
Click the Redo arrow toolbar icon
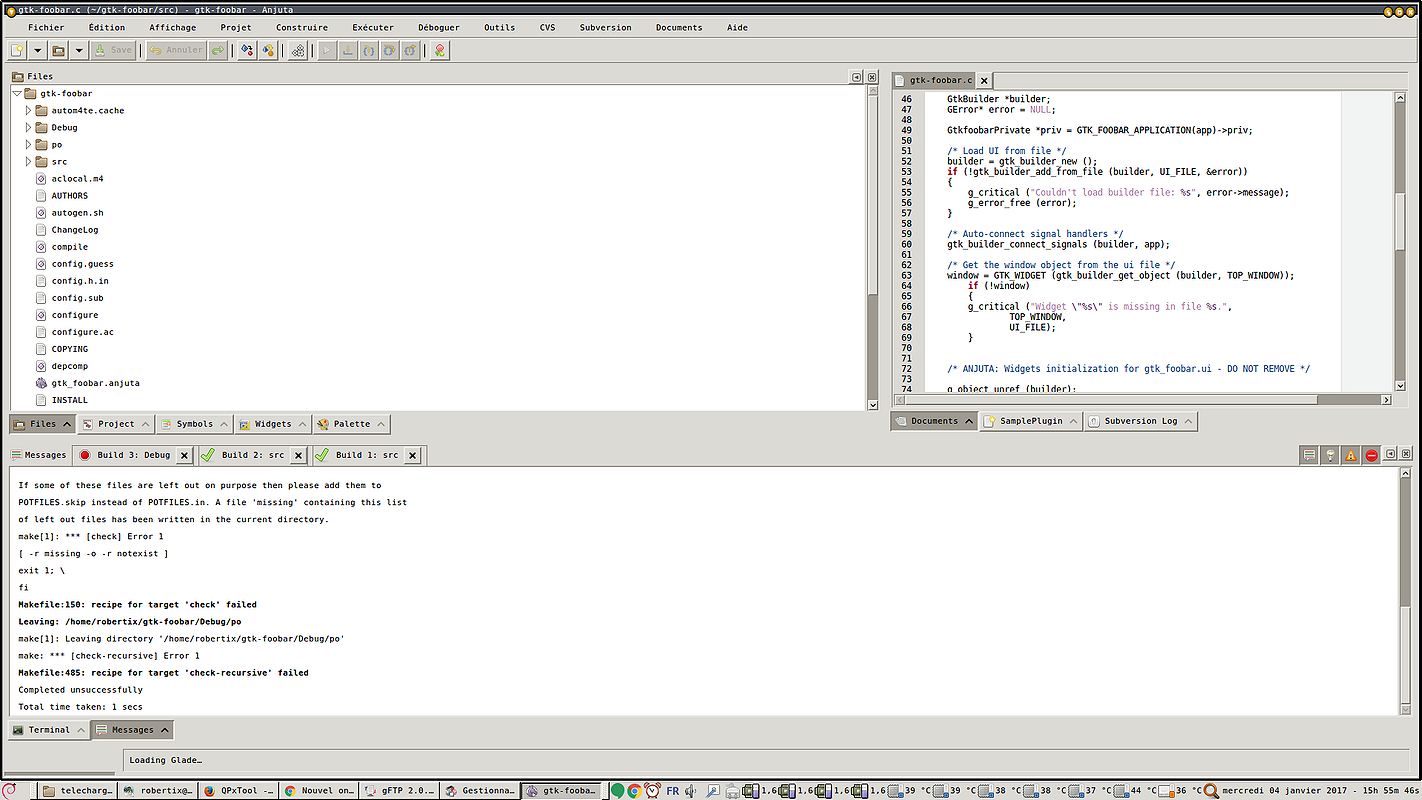pyautogui.click(x=218, y=50)
